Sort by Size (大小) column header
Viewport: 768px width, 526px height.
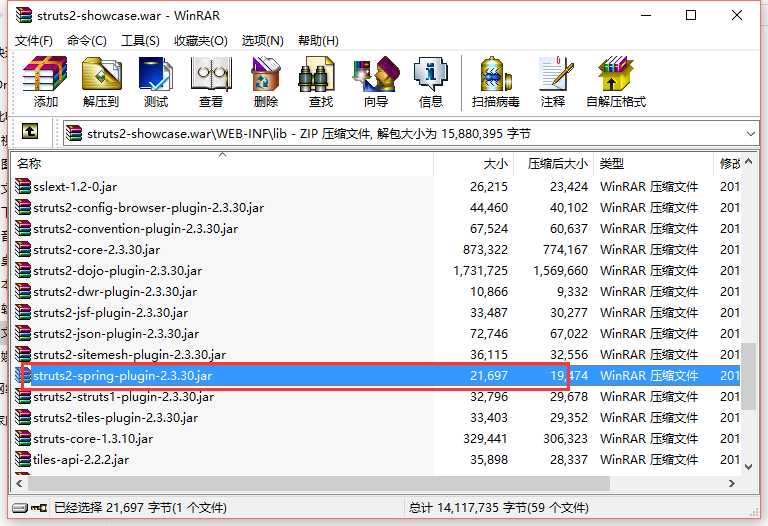[x=473, y=164]
